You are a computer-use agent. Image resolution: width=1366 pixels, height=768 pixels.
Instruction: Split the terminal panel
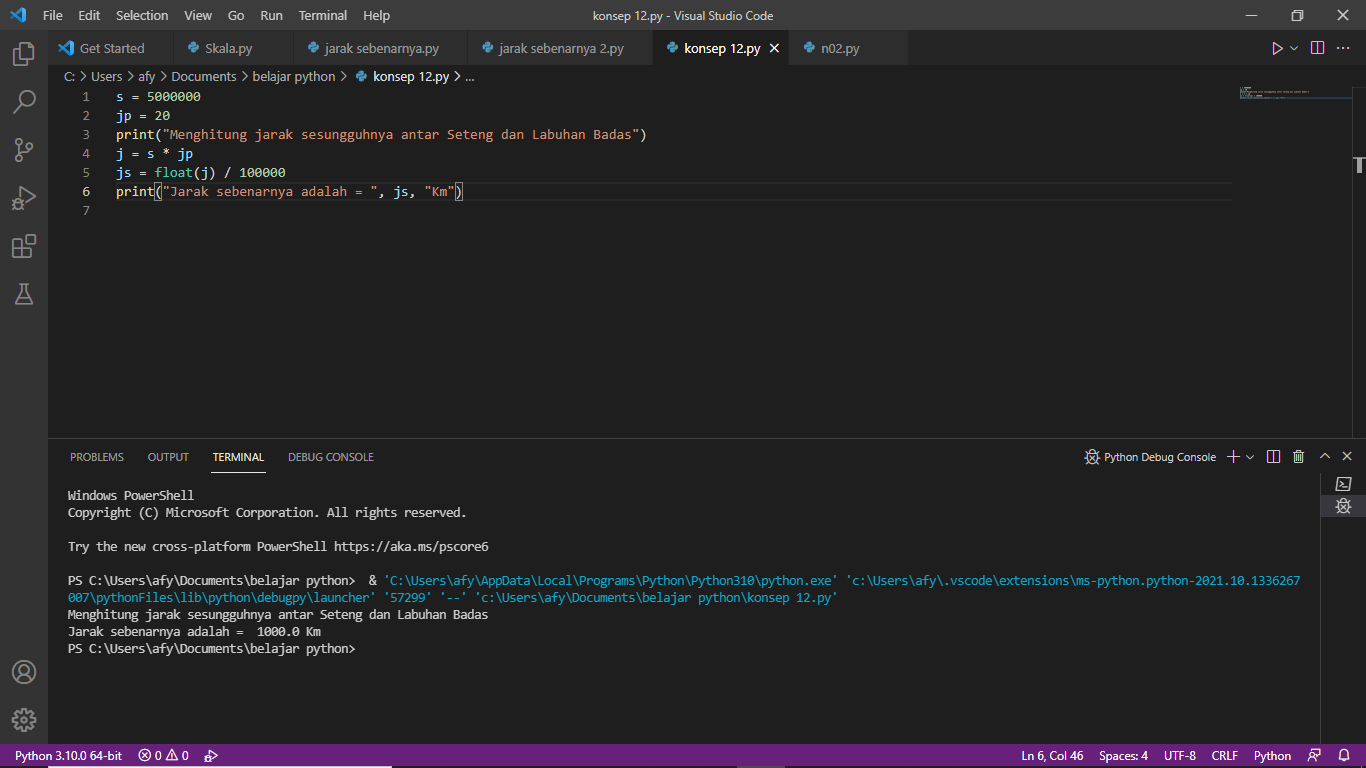click(x=1273, y=457)
